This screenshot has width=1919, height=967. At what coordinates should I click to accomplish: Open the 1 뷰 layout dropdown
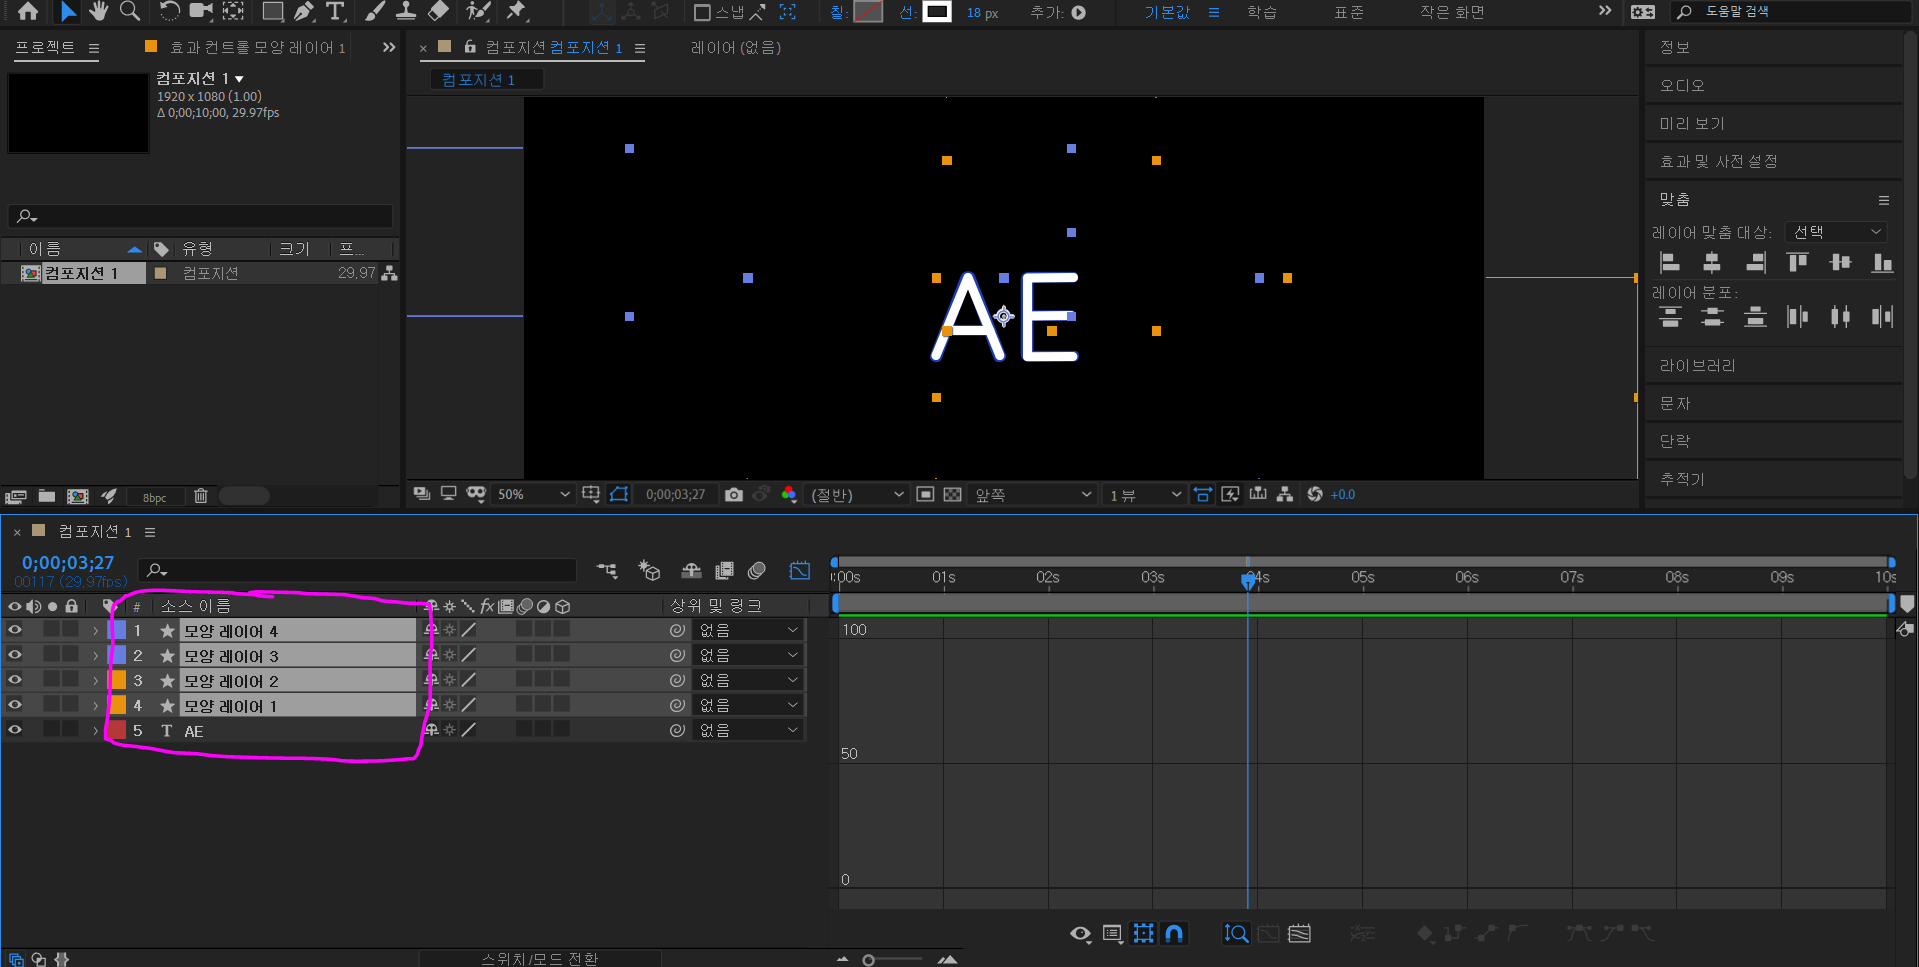[x=1145, y=495]
